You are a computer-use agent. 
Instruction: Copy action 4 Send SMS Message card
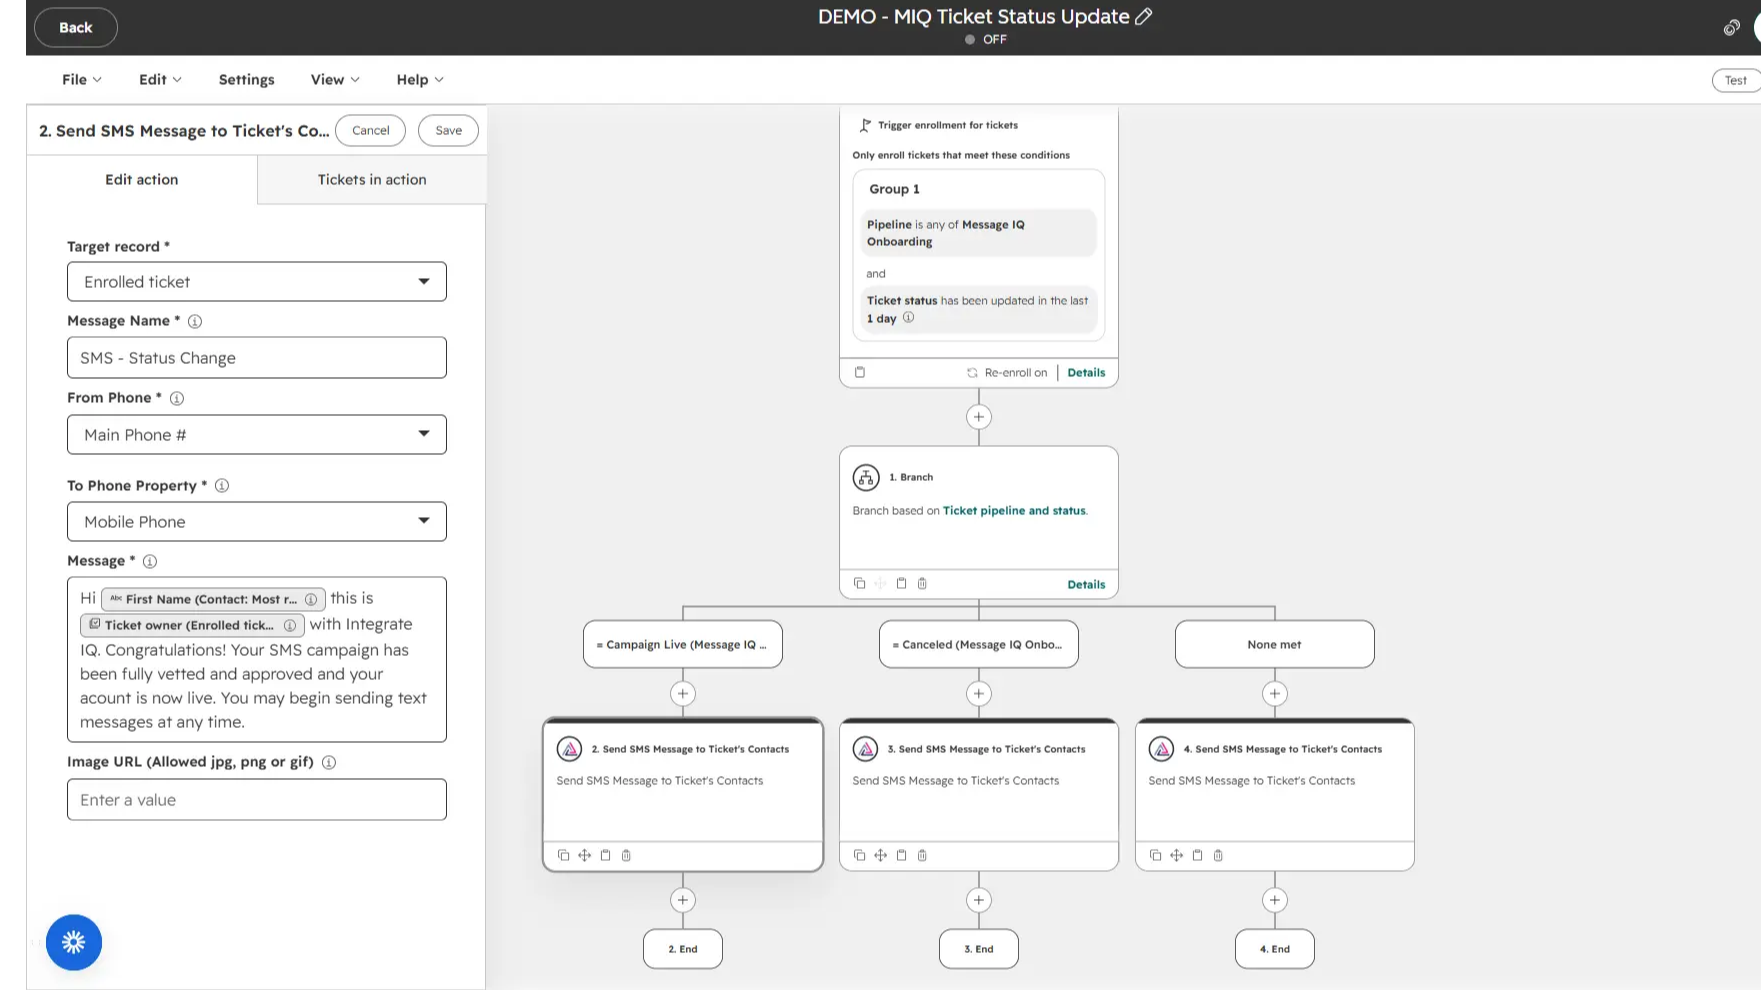pos(1155,855)
